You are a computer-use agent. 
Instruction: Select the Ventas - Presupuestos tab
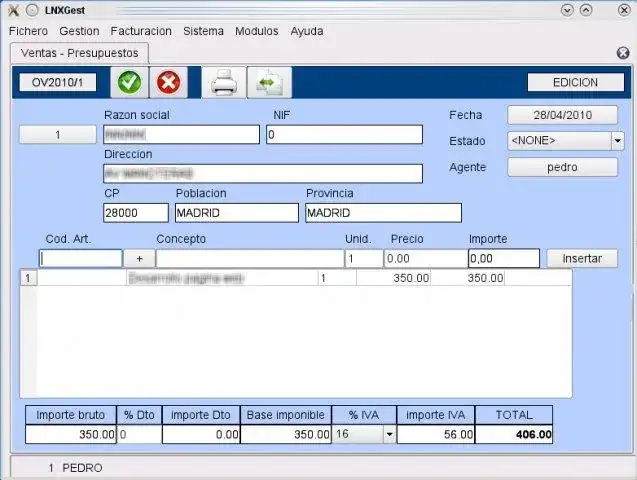(x=80, y=53)
